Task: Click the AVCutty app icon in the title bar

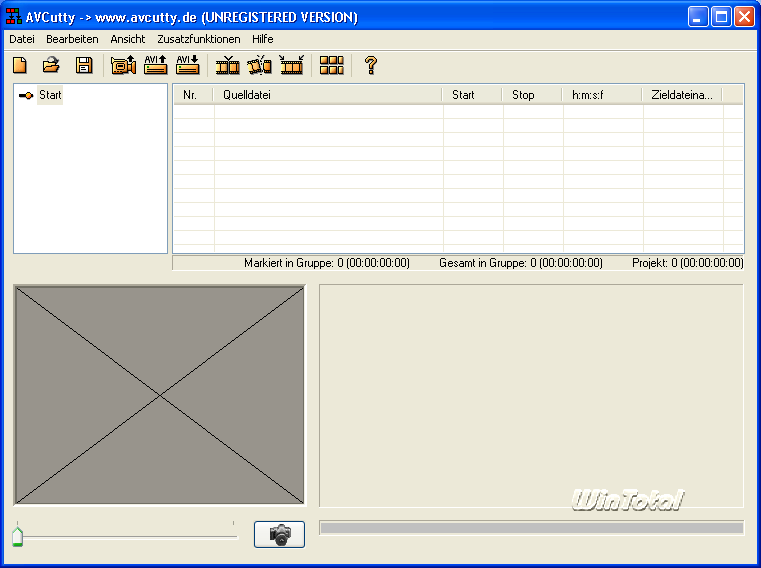Action: tap(14, 17)
